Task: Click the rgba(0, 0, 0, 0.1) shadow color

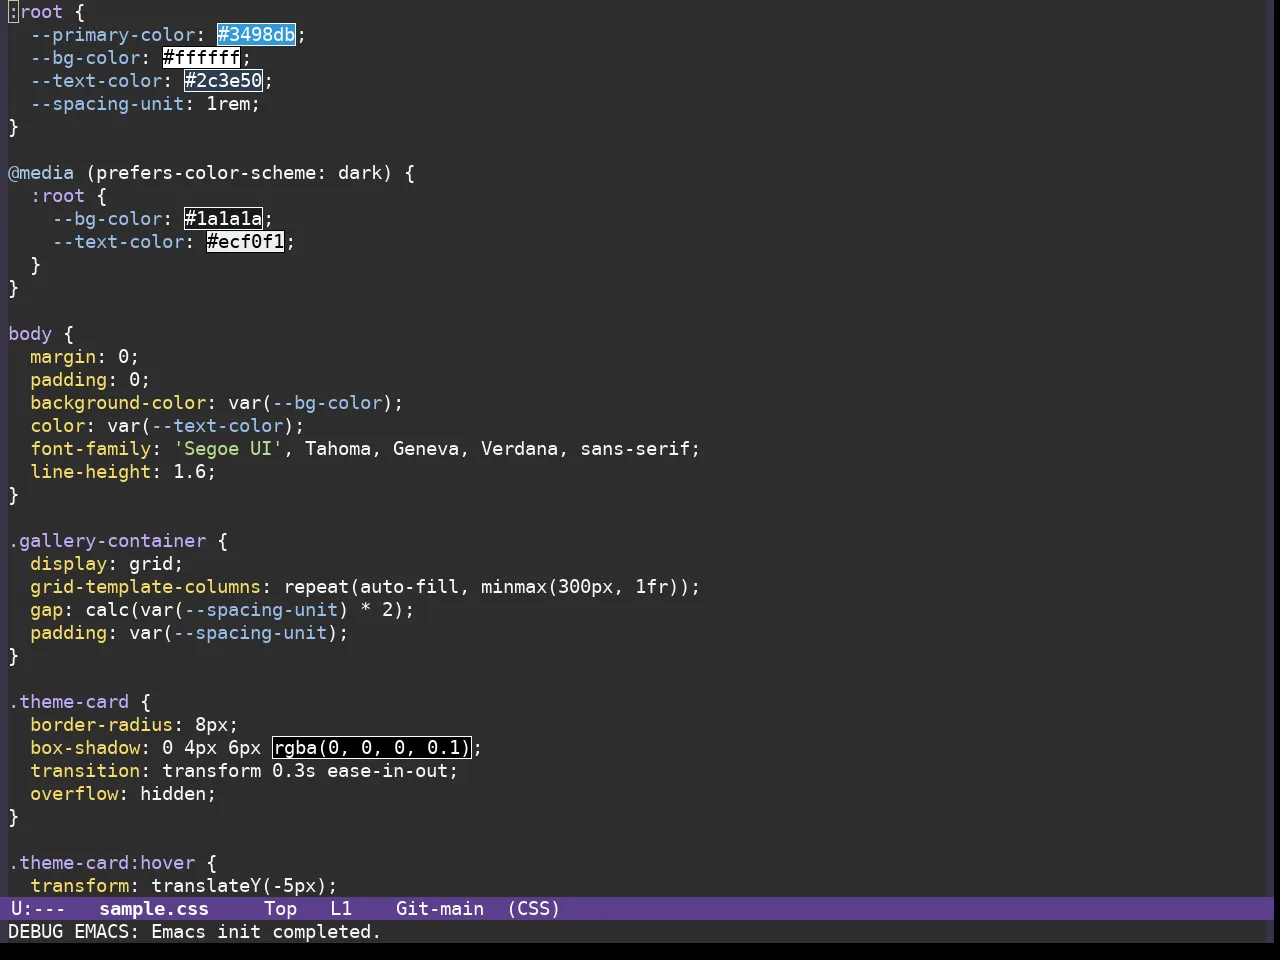Action: [x=371, y=748]
